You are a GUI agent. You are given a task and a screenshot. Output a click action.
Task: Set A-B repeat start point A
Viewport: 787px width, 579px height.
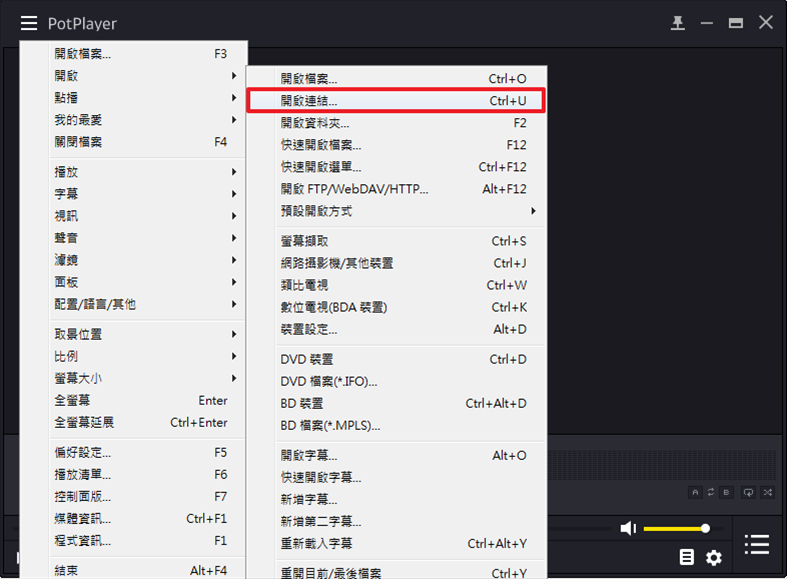[695, 492]
